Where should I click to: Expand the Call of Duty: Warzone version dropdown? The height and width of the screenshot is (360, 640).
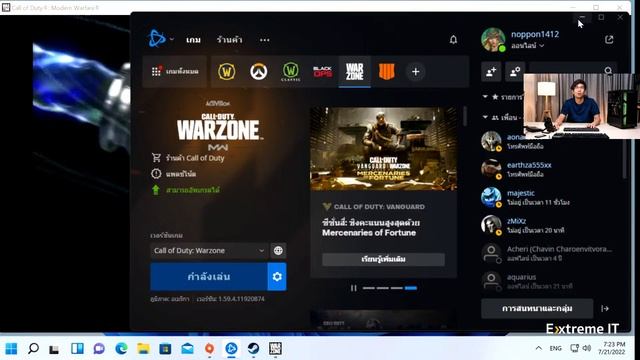[209, 251]
